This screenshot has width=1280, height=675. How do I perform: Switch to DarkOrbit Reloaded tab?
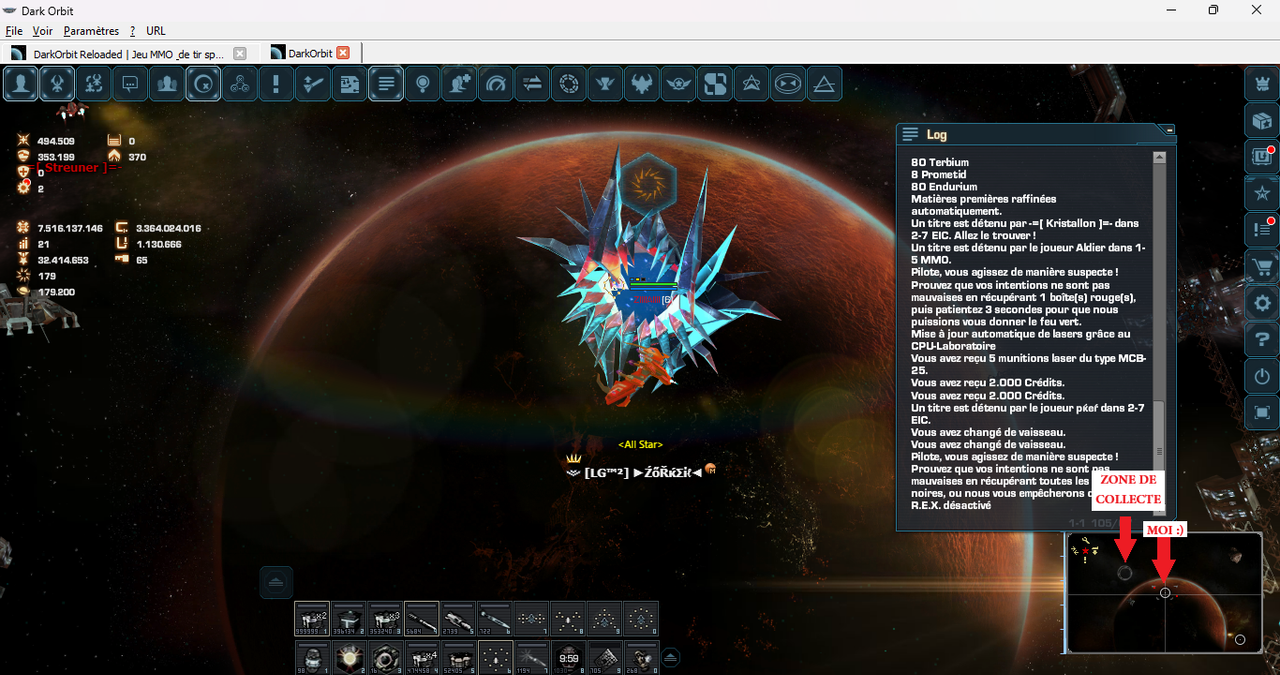click(x=127, y=53)
